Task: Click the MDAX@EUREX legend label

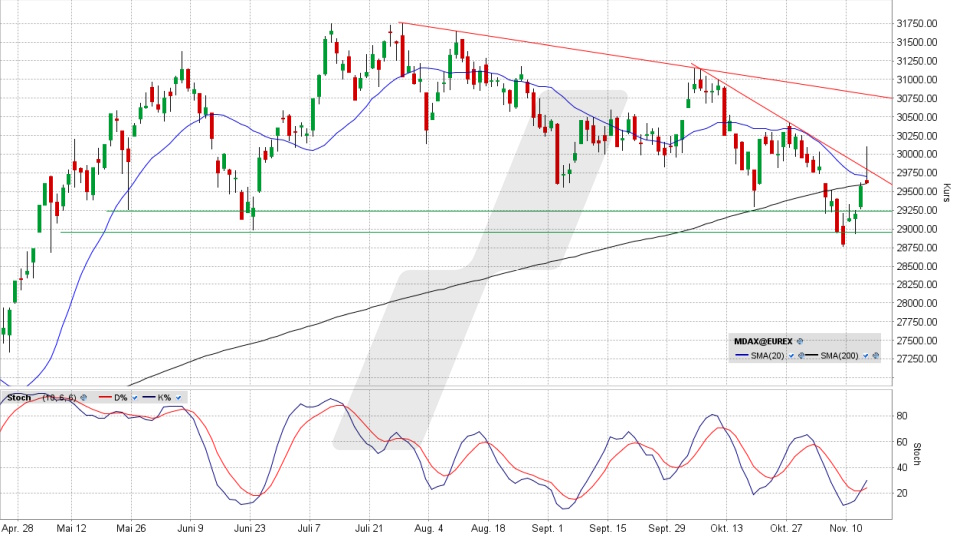Action: click(764, 341)
